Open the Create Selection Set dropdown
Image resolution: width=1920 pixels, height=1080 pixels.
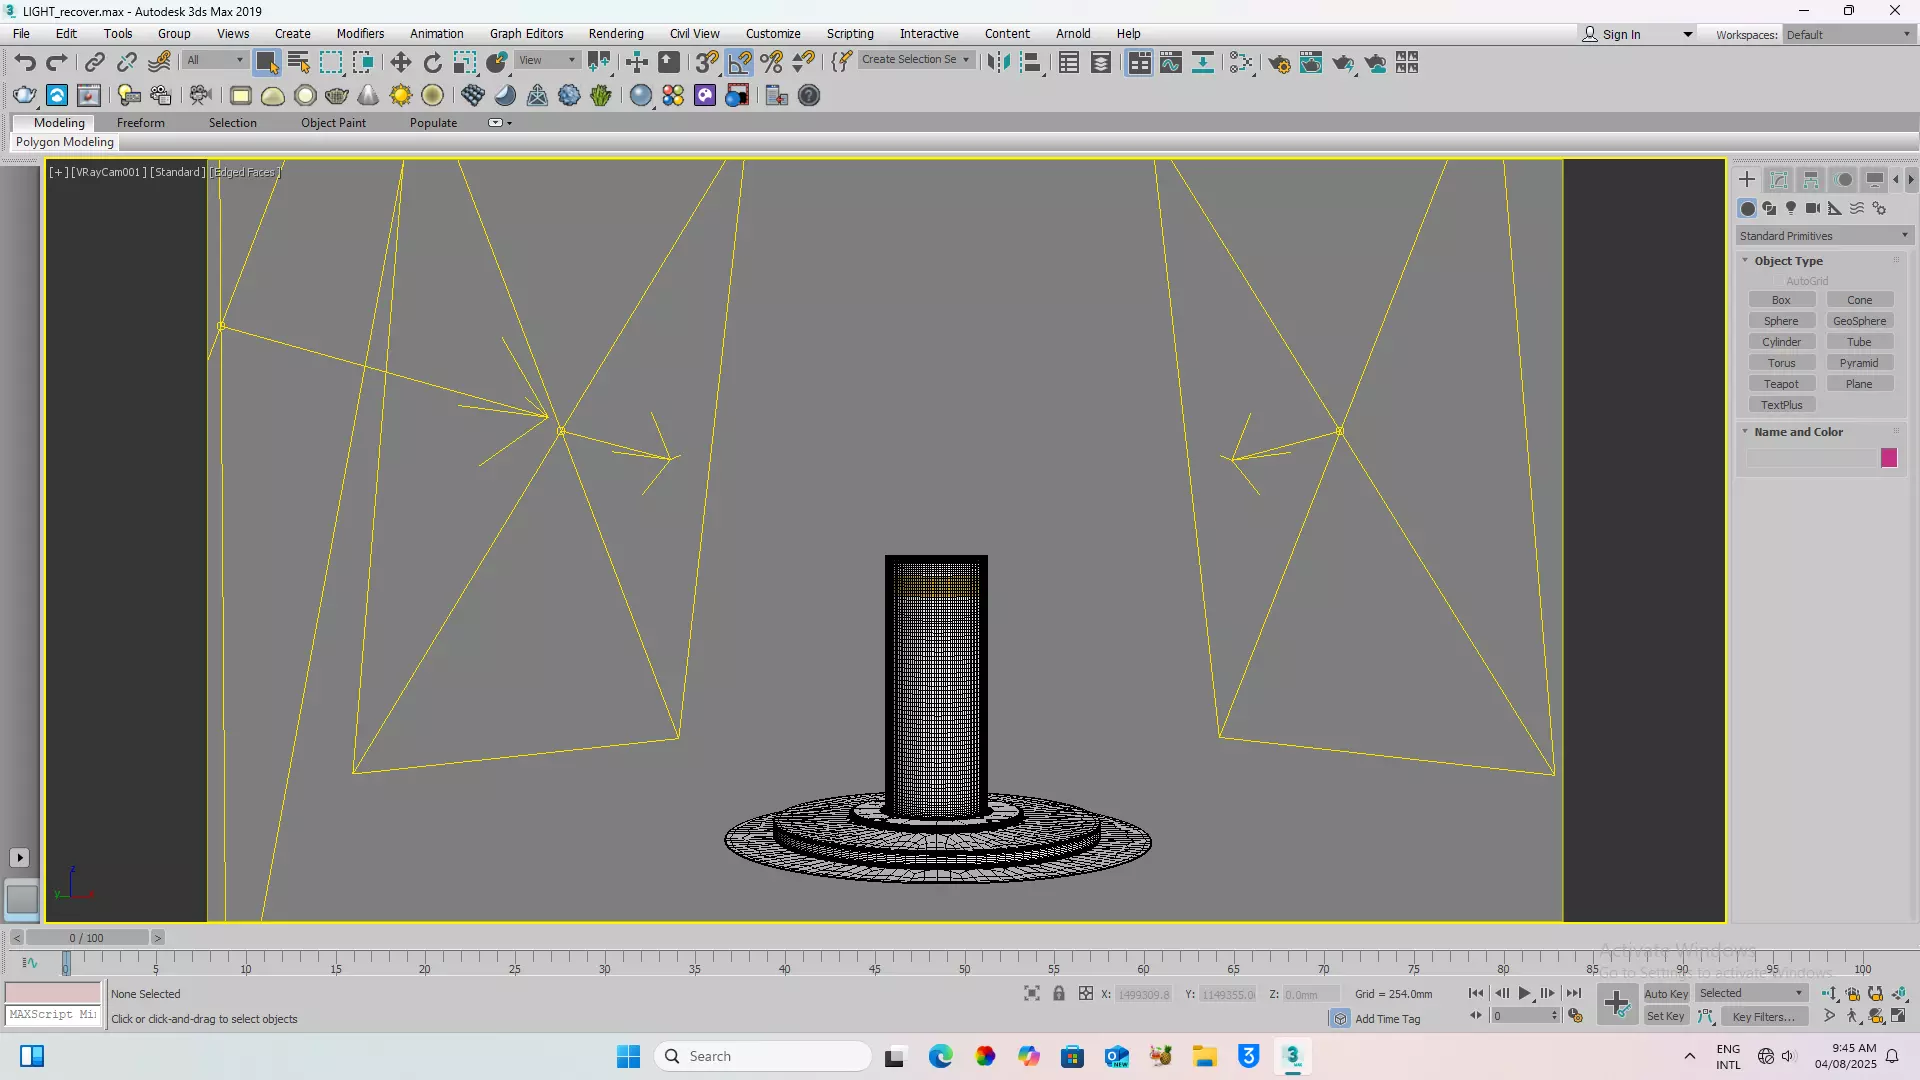[x=915, y=60]
